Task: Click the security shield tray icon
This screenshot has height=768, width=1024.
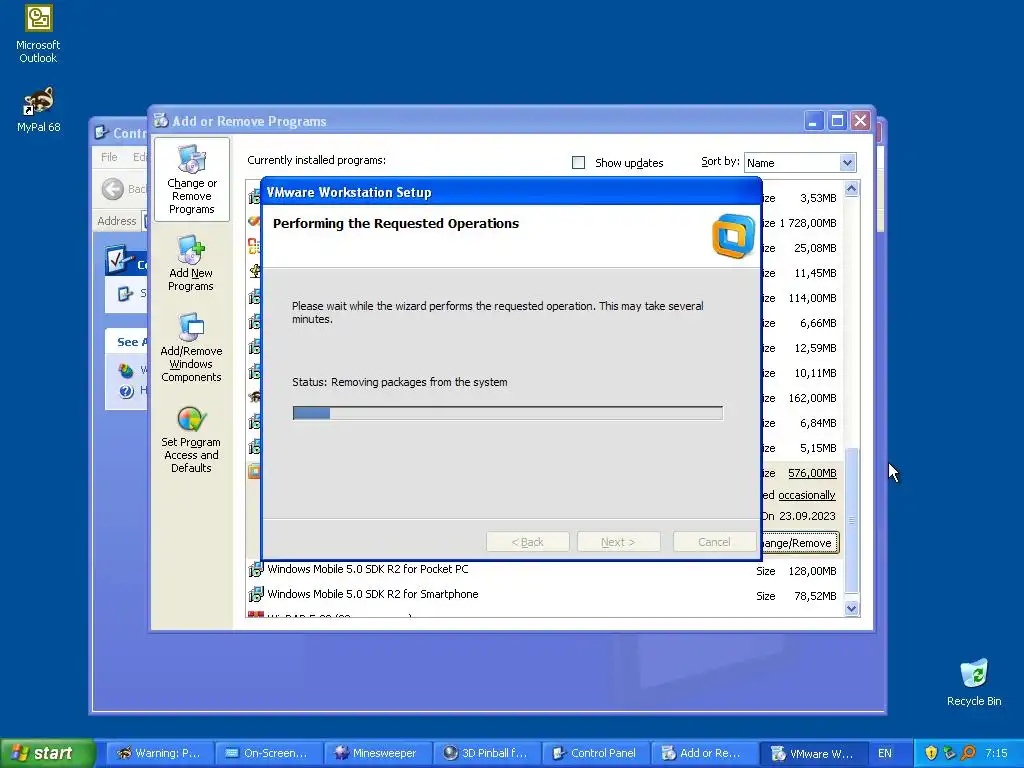Action: coord(931,753)
